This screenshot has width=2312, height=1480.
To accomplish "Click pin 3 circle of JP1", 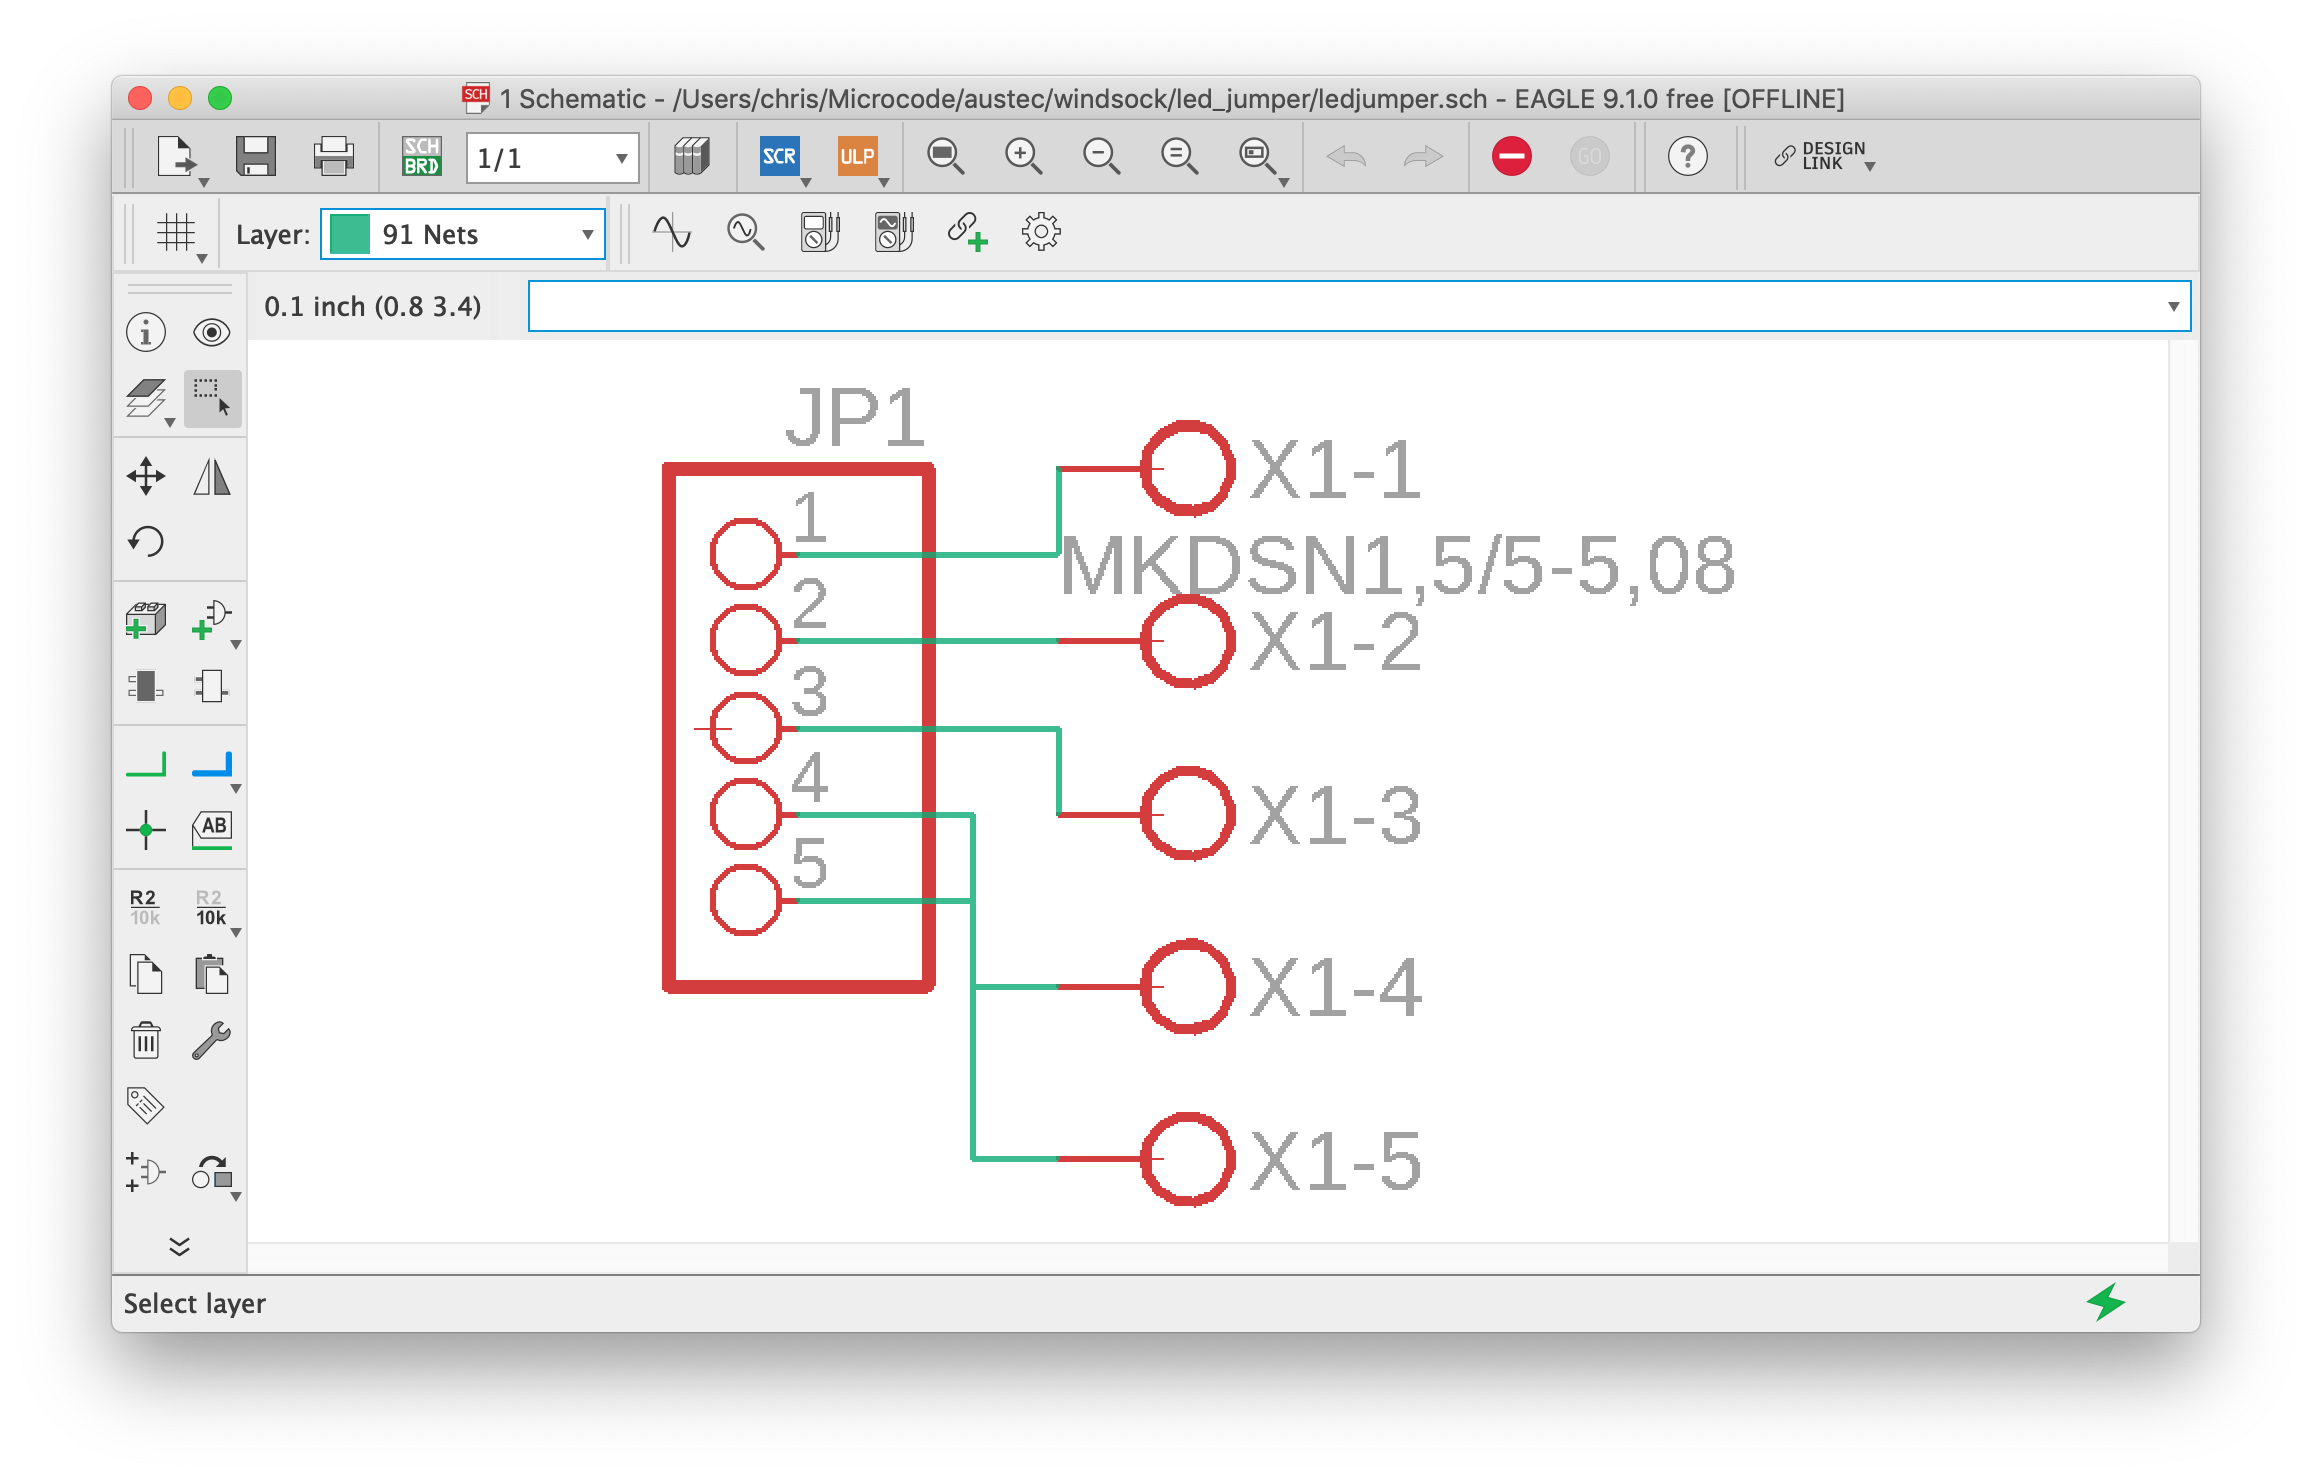I will pos(745,727).
